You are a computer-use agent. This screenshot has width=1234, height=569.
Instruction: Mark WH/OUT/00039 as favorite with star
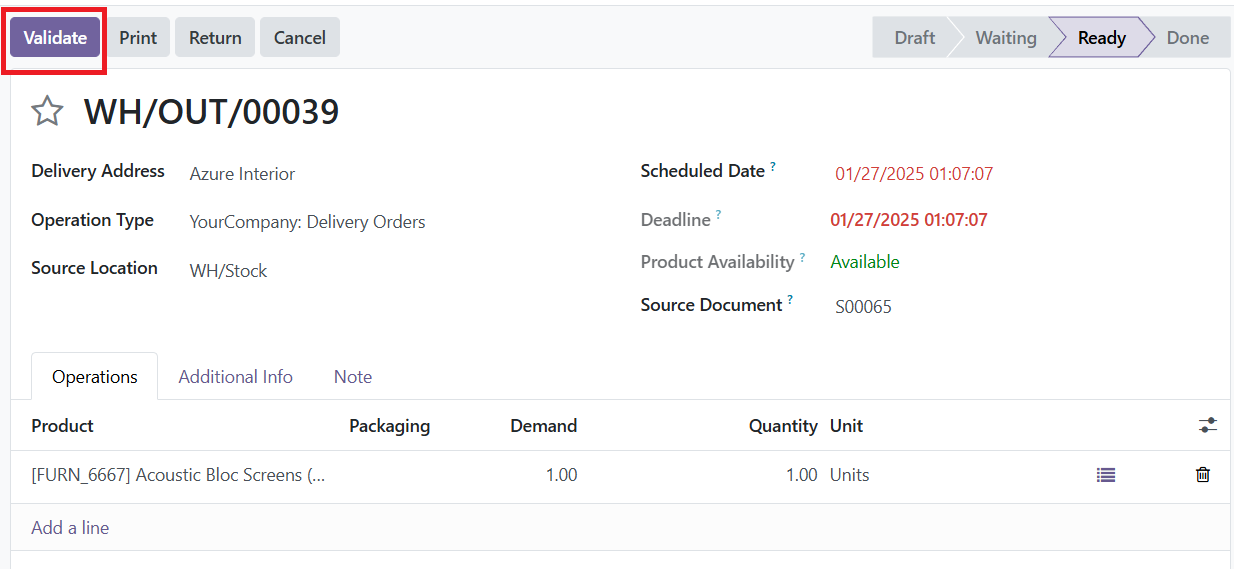point(47,111)
